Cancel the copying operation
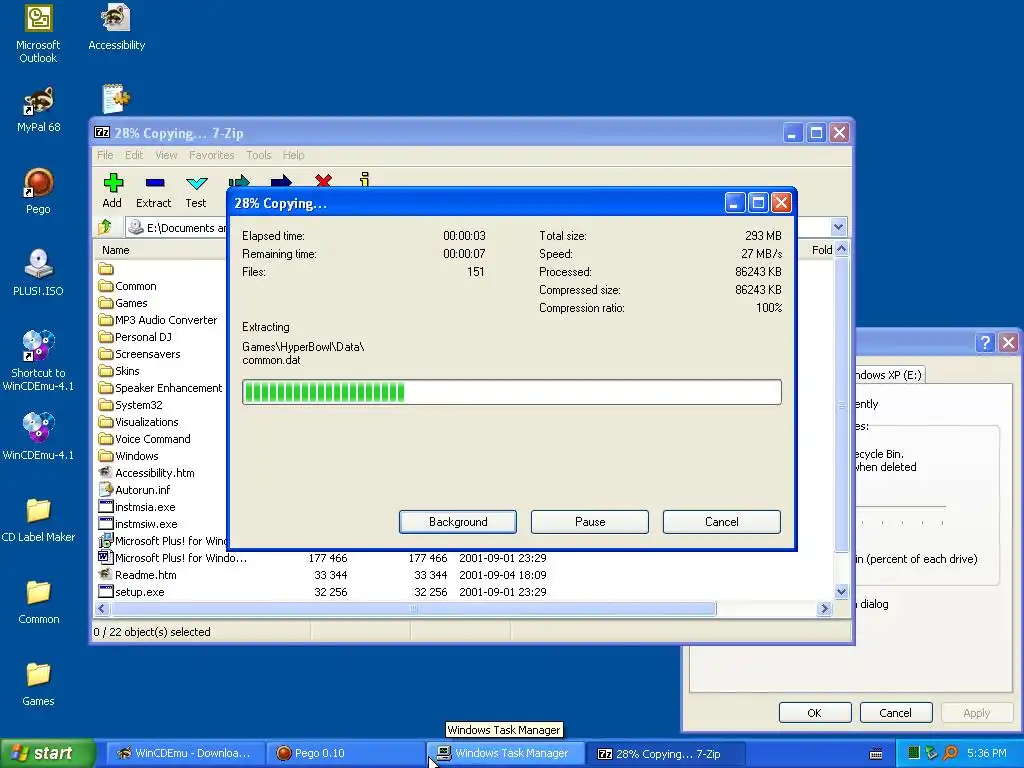Image resolution: width=1024 pixels, height=768 pixels. [722, 522]
